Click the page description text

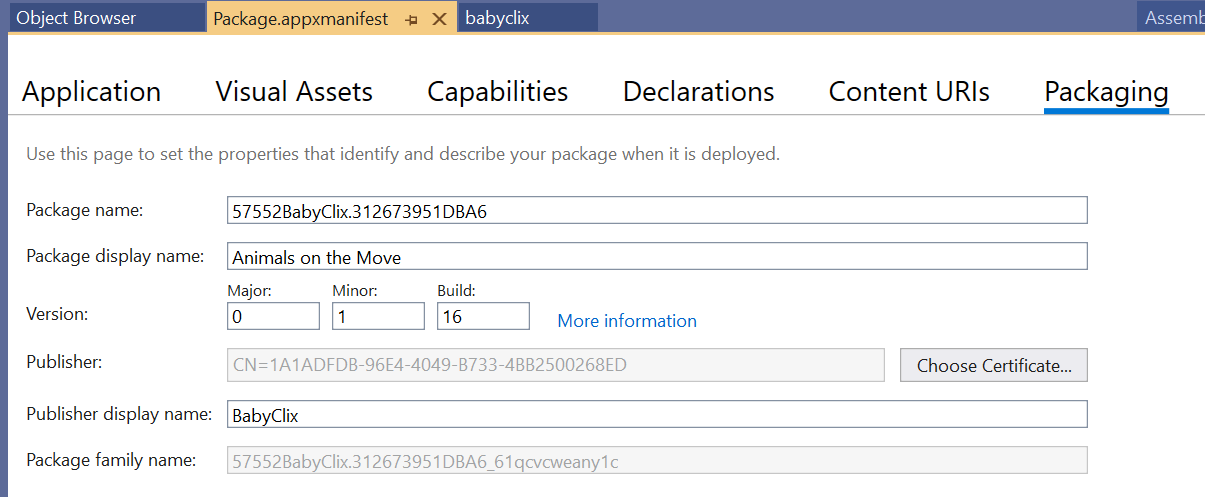coord(402,155)
